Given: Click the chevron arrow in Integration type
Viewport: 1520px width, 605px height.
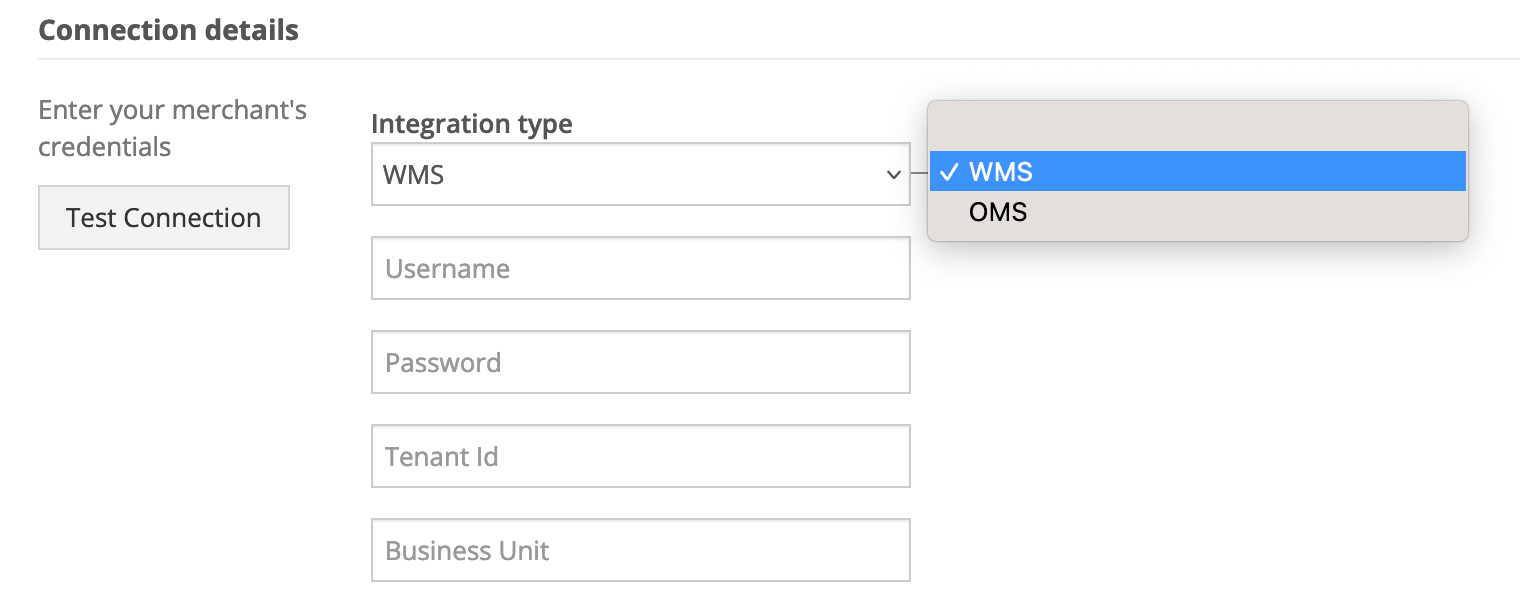Looking at the screenshot, I should click(893, 176).
